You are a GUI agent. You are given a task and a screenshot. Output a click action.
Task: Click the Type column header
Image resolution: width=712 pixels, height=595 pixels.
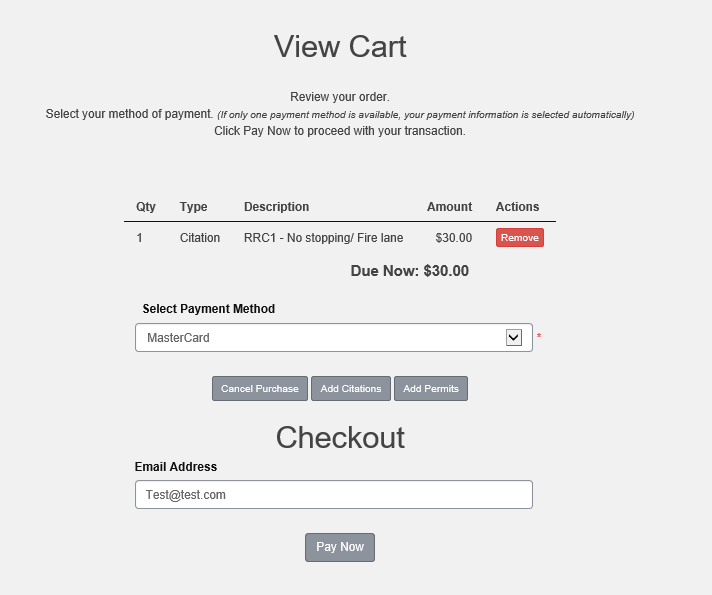193,207
